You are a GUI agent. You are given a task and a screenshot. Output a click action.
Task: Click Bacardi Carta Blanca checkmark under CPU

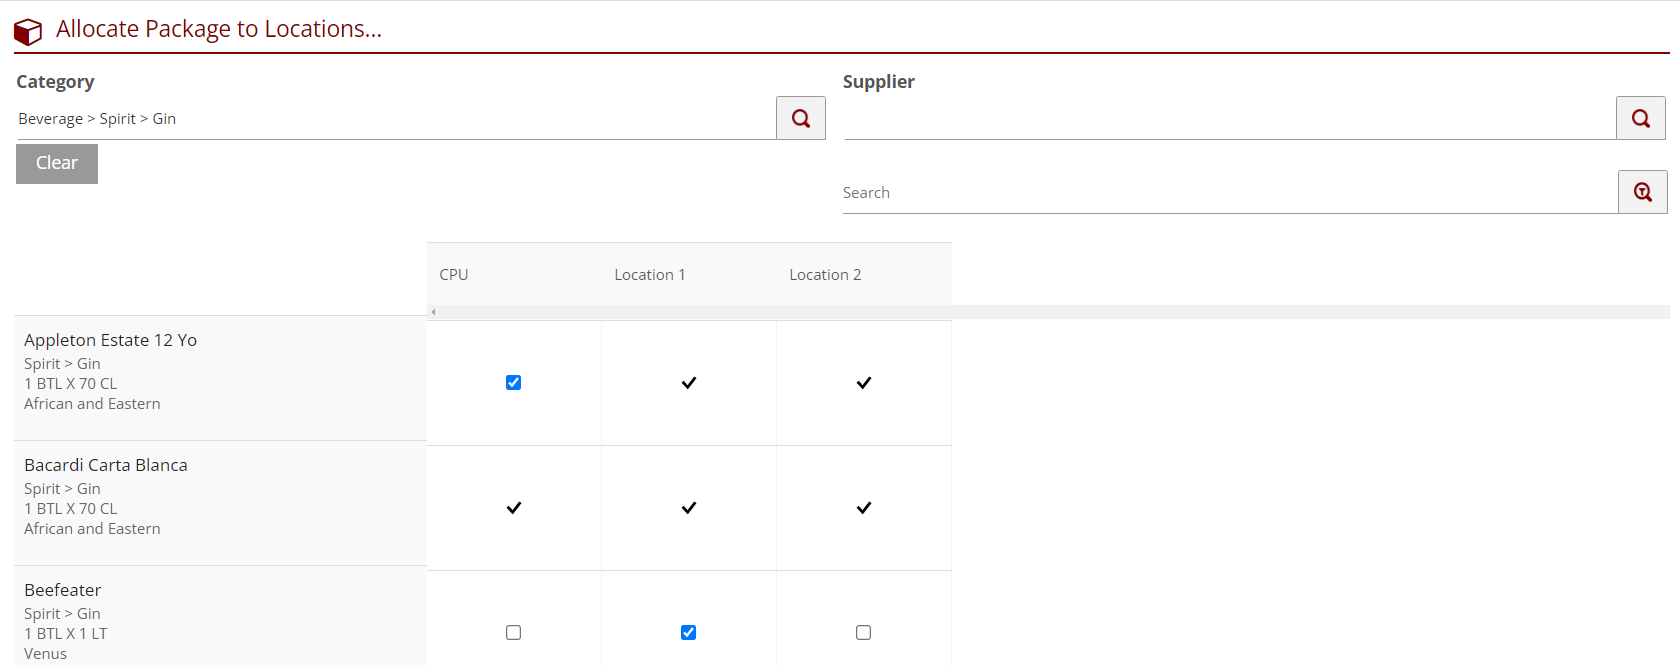point(514,508)
